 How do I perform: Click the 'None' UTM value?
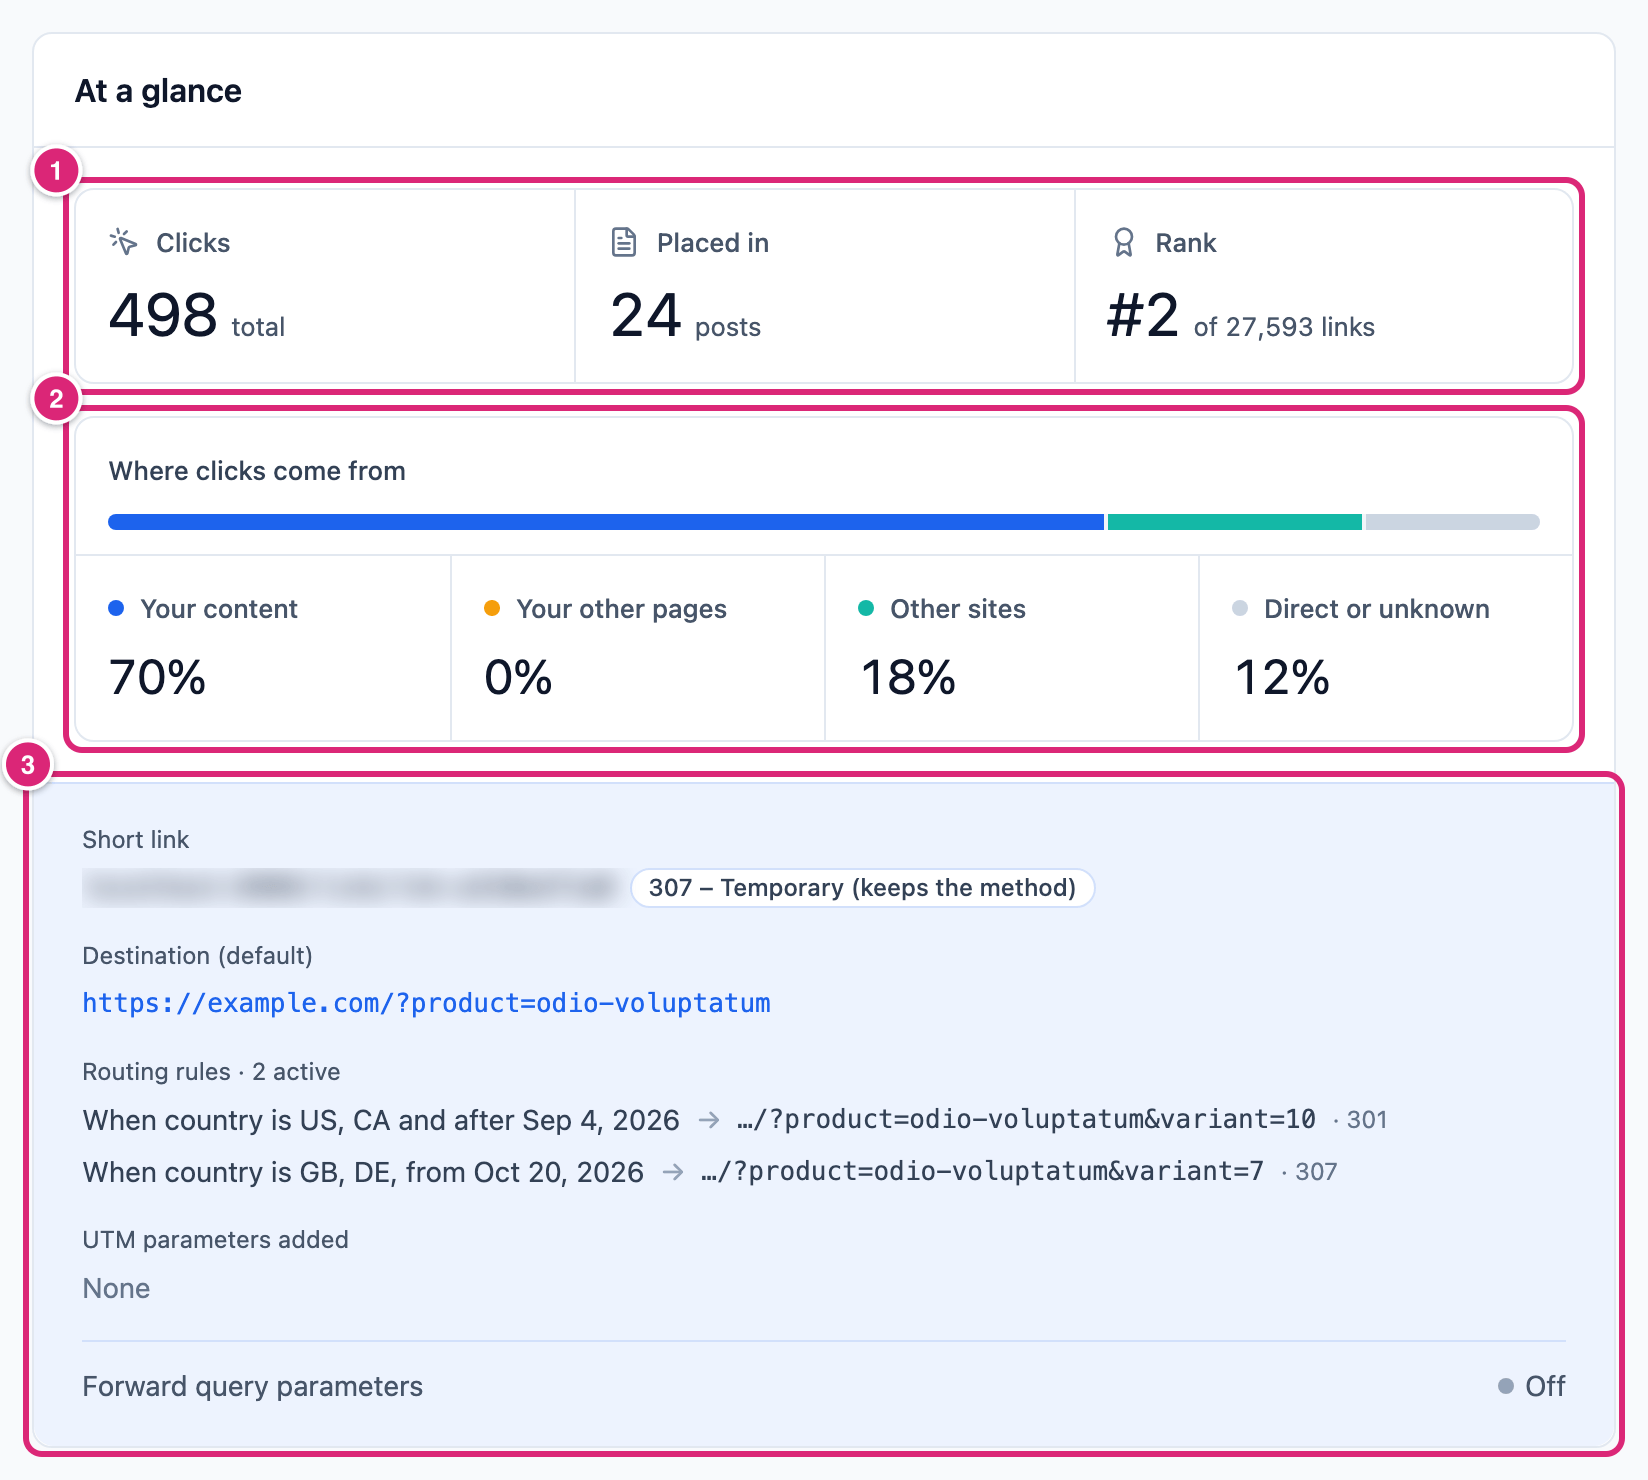pyautogui.click(x=116, y=1288)
